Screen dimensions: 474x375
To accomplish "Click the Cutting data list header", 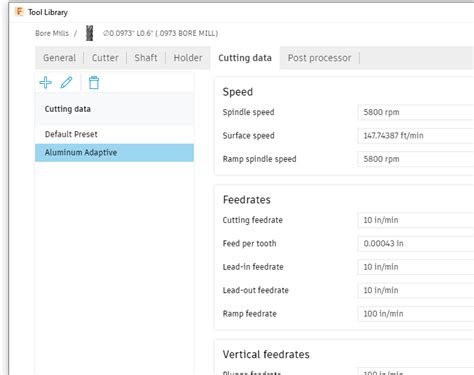I will tap(114, 109).
